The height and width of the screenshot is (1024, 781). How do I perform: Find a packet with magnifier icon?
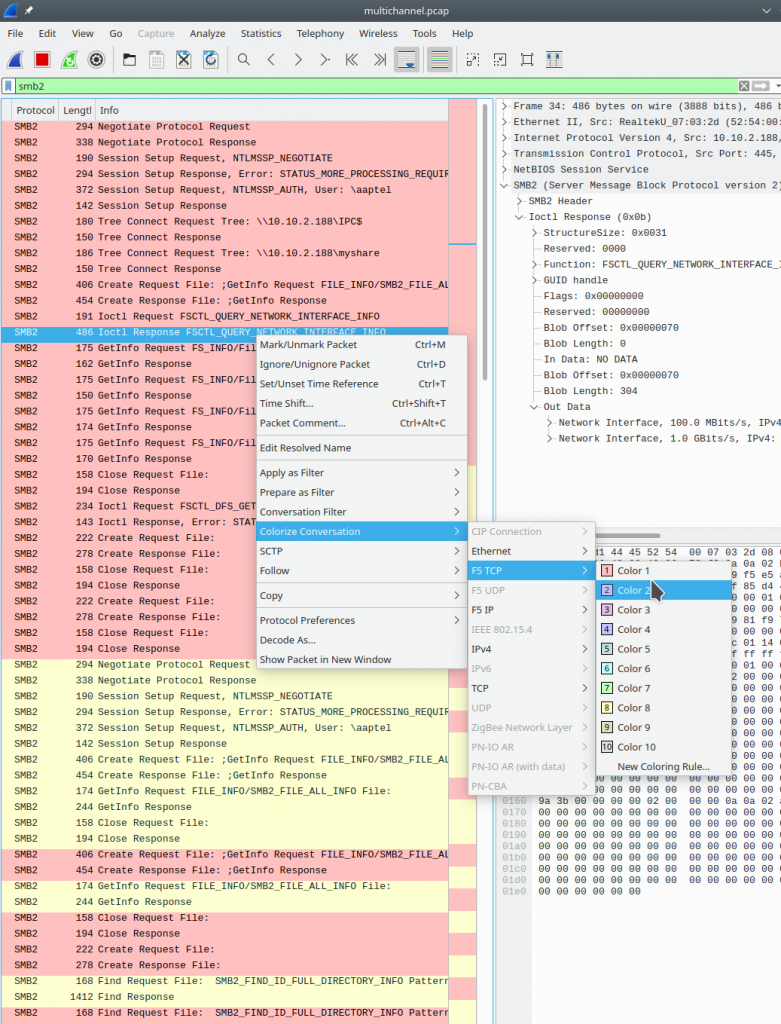244,60
